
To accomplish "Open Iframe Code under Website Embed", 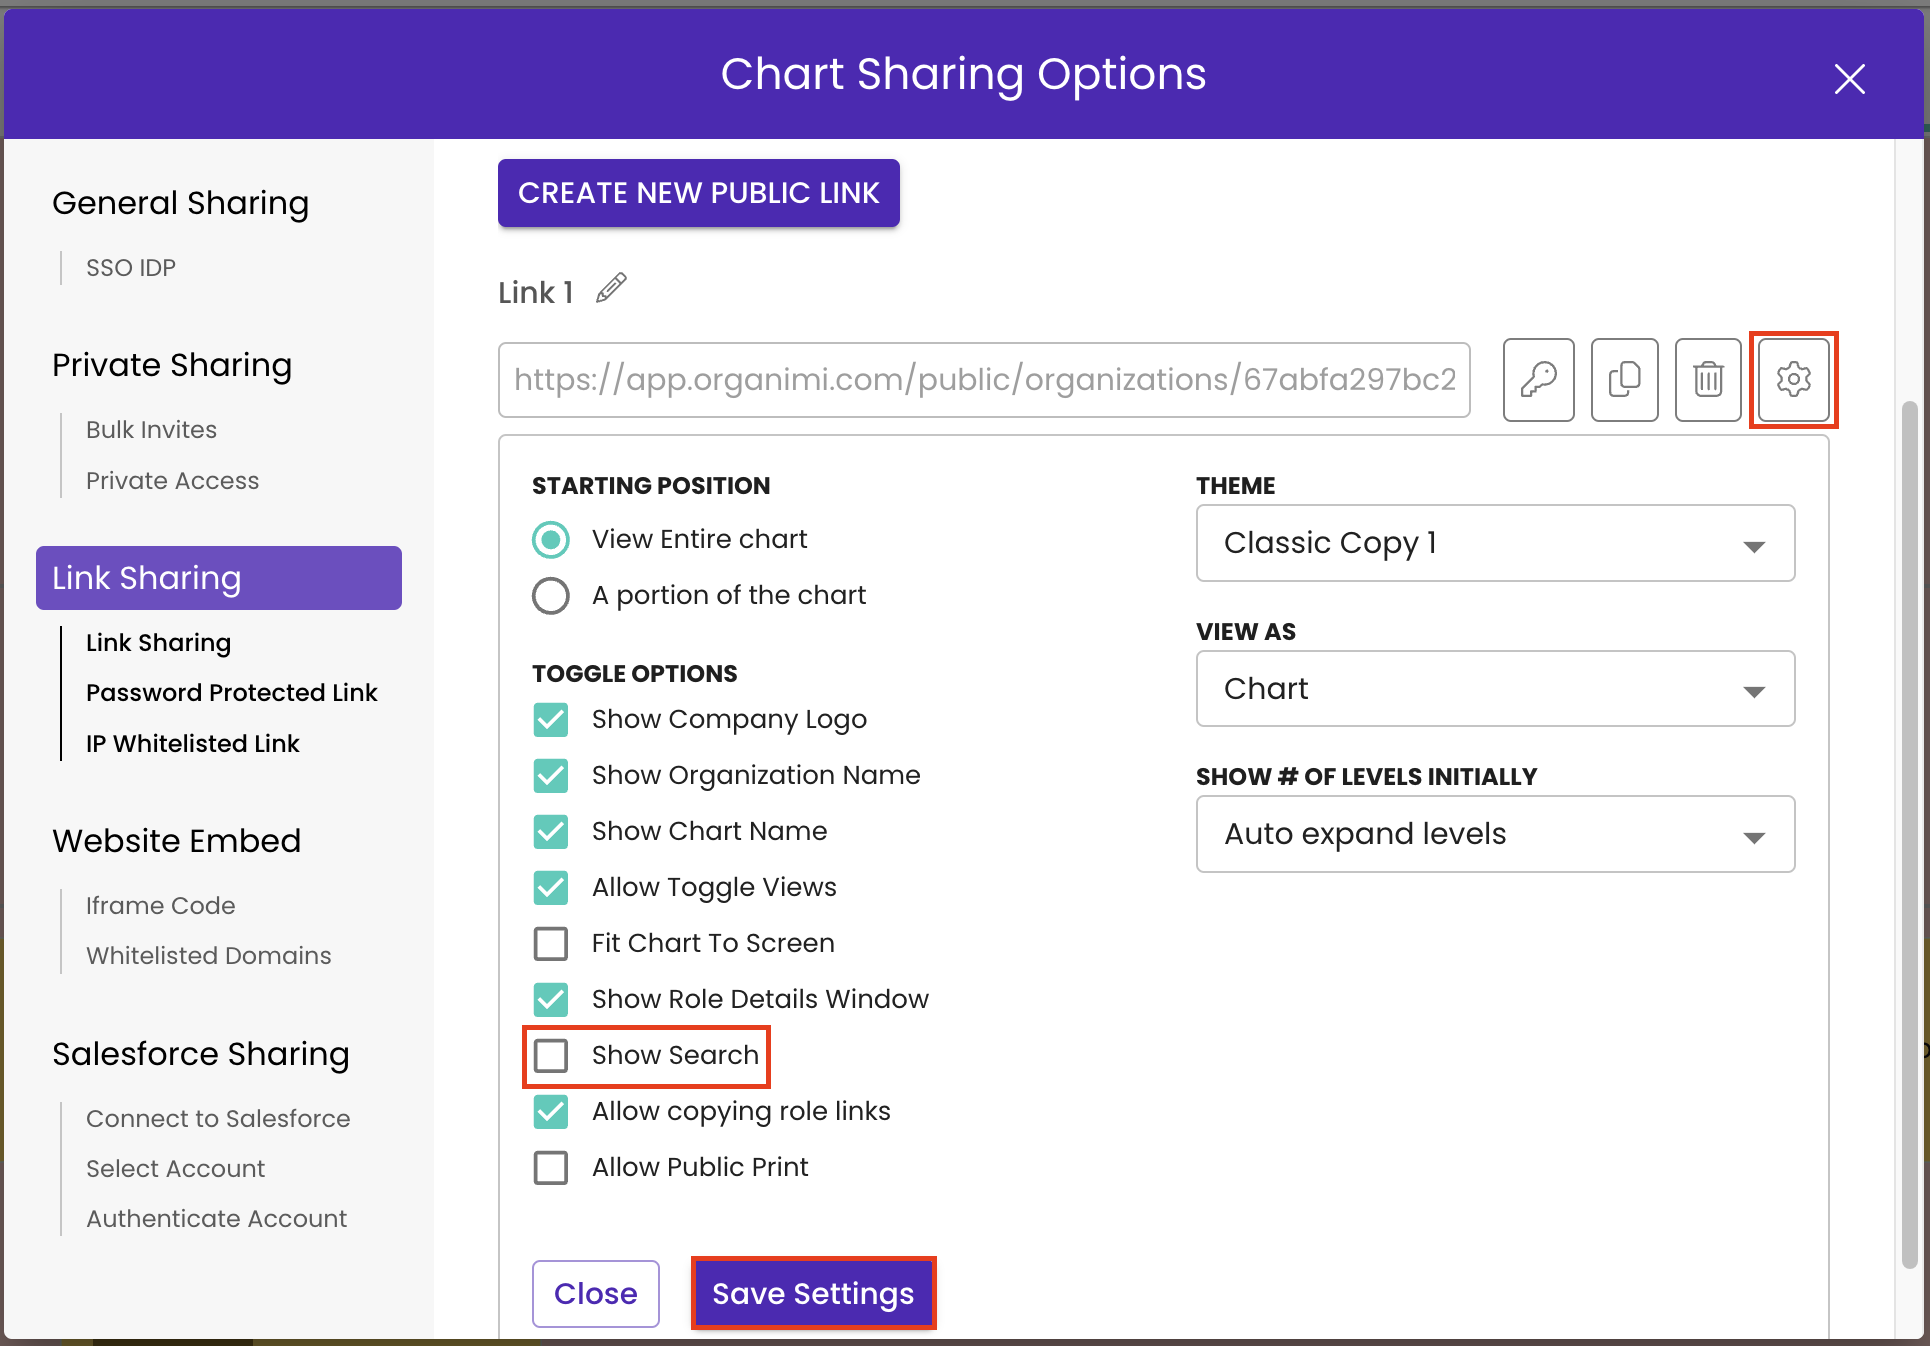I will point(161,905).
